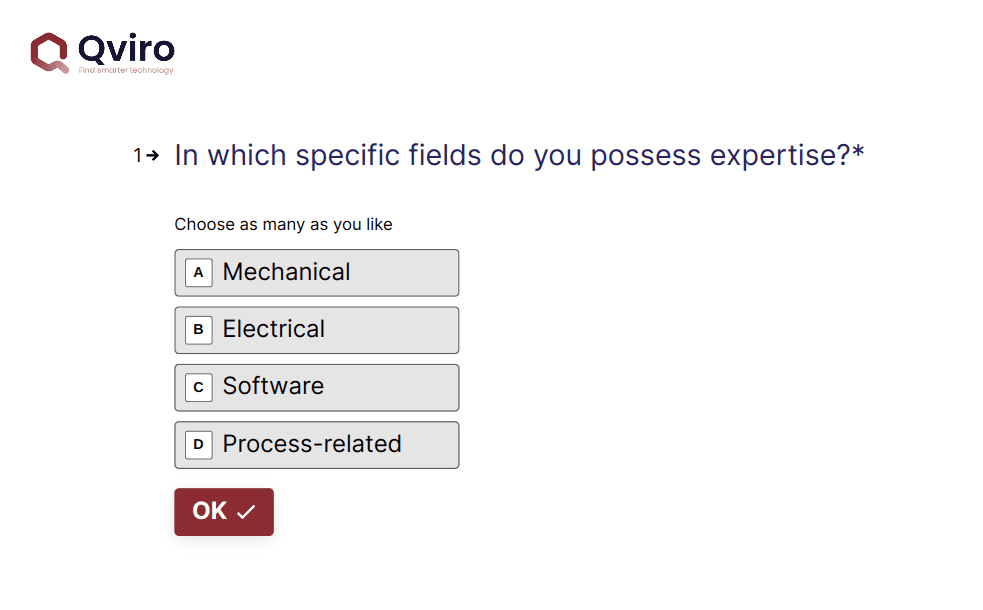Click the Qviro brand name text
983x610 pixels.
(126, 48)
